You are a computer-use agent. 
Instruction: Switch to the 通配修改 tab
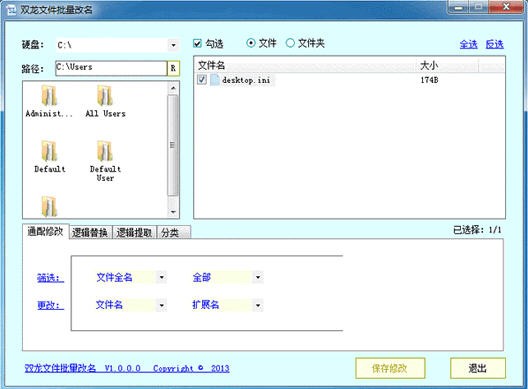(x=45, y=231)
